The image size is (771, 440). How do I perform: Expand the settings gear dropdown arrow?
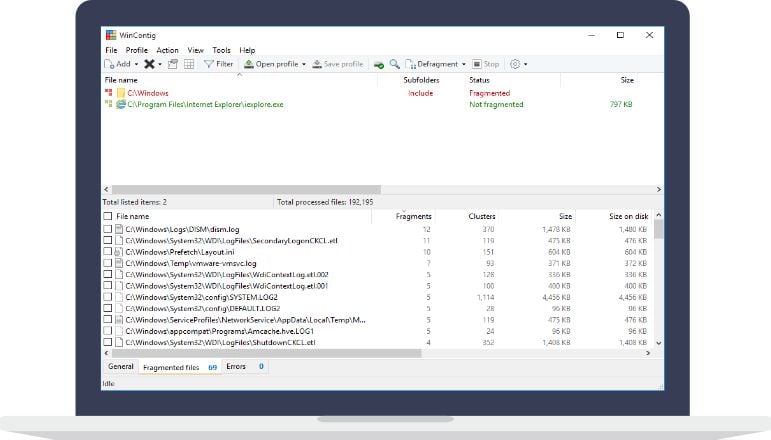526,64
